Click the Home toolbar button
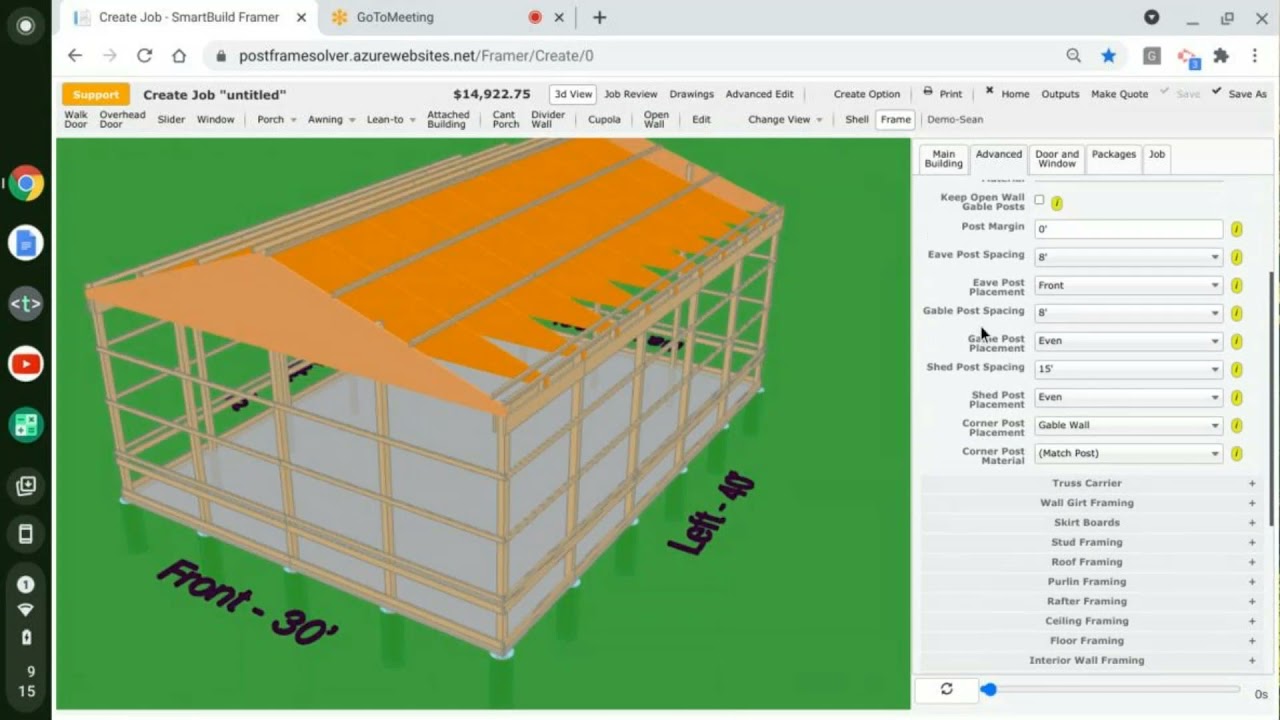This screenshot has width=1280, height=720. (1007, 93)
